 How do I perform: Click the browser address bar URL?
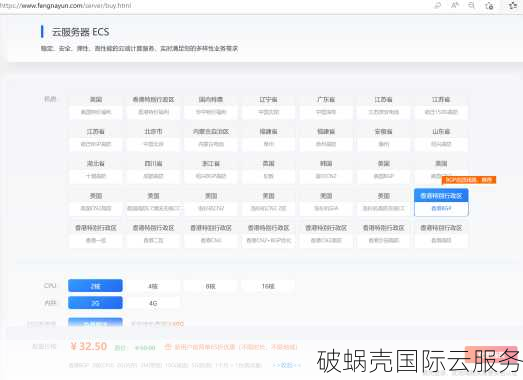tap(66, 5)
